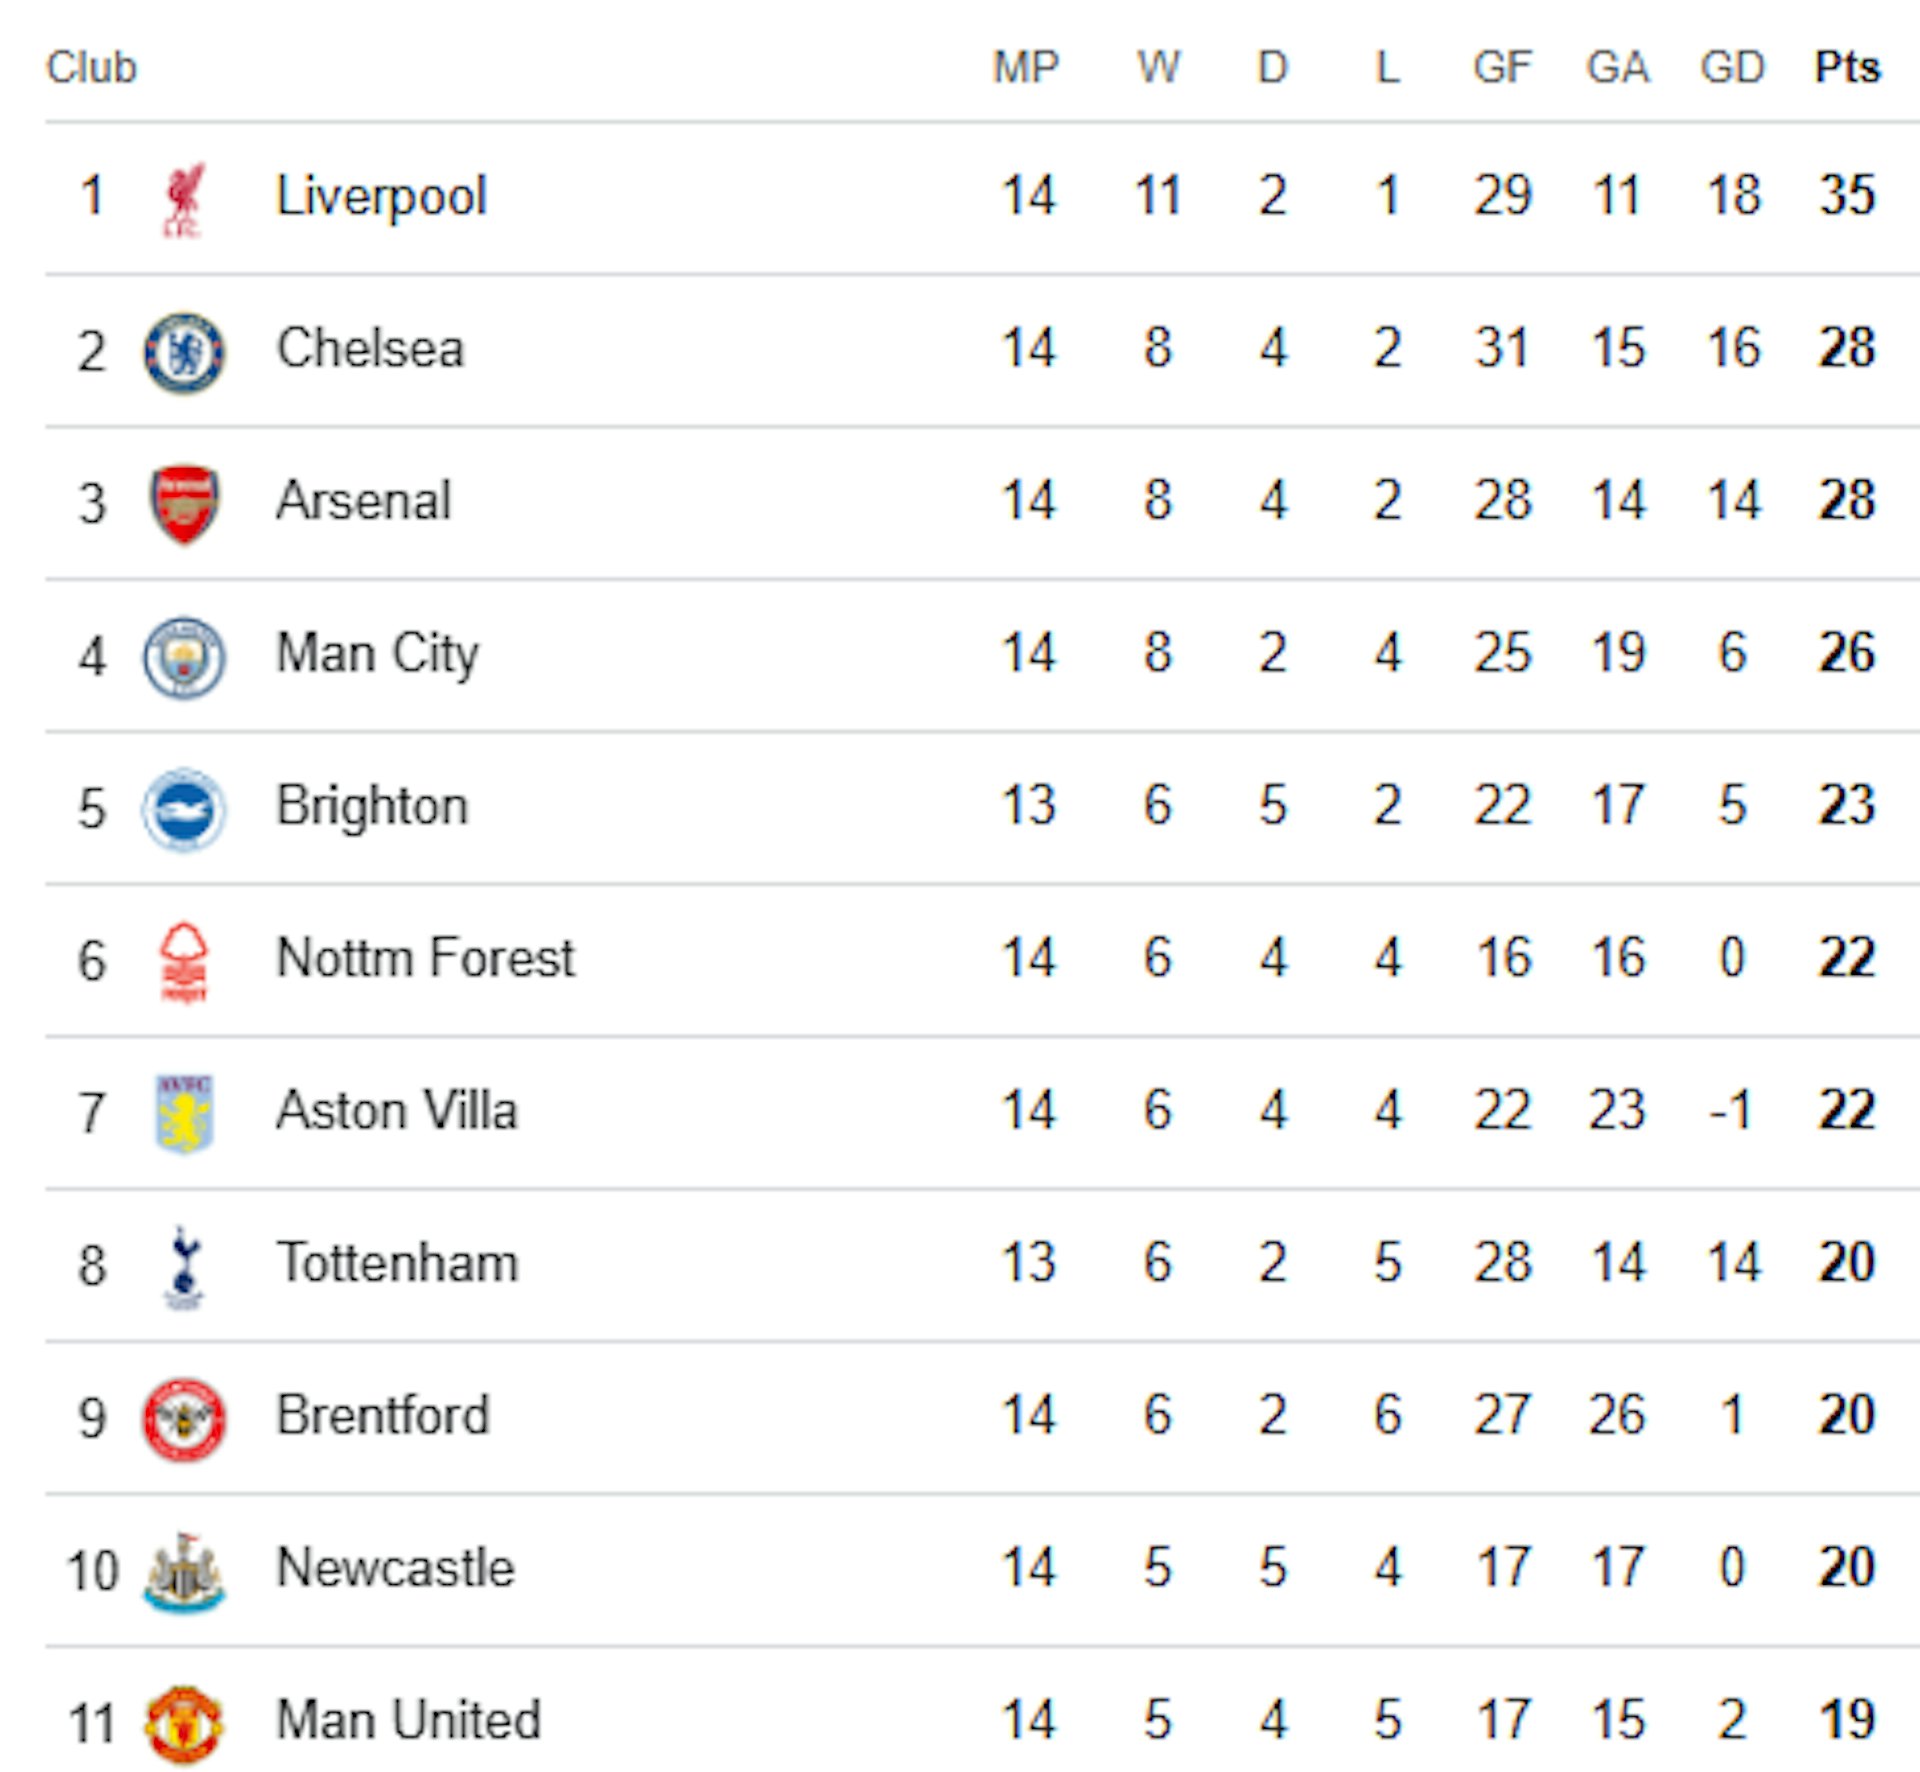Click the GD column header
The image size is (1920, 1772).
click(1732, 68)
